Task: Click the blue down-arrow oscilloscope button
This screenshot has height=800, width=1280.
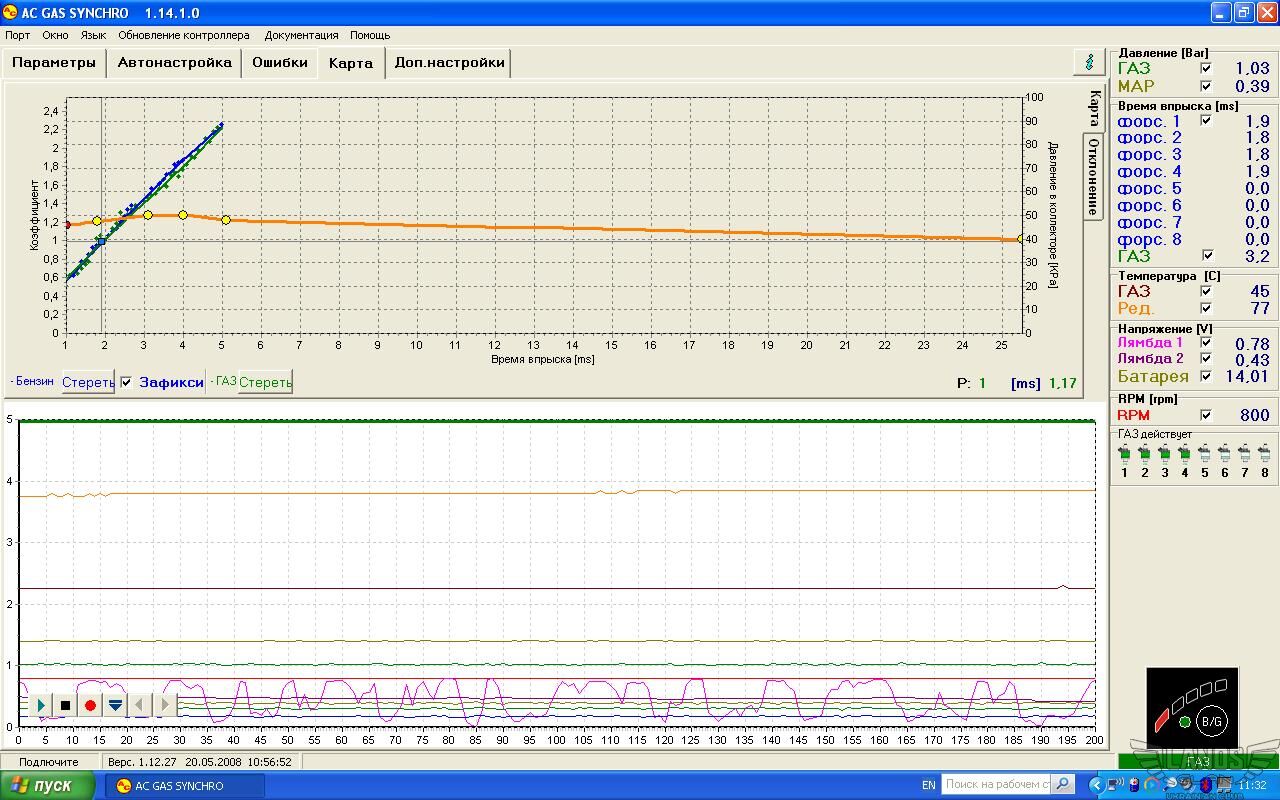Action: click(115, 705)
